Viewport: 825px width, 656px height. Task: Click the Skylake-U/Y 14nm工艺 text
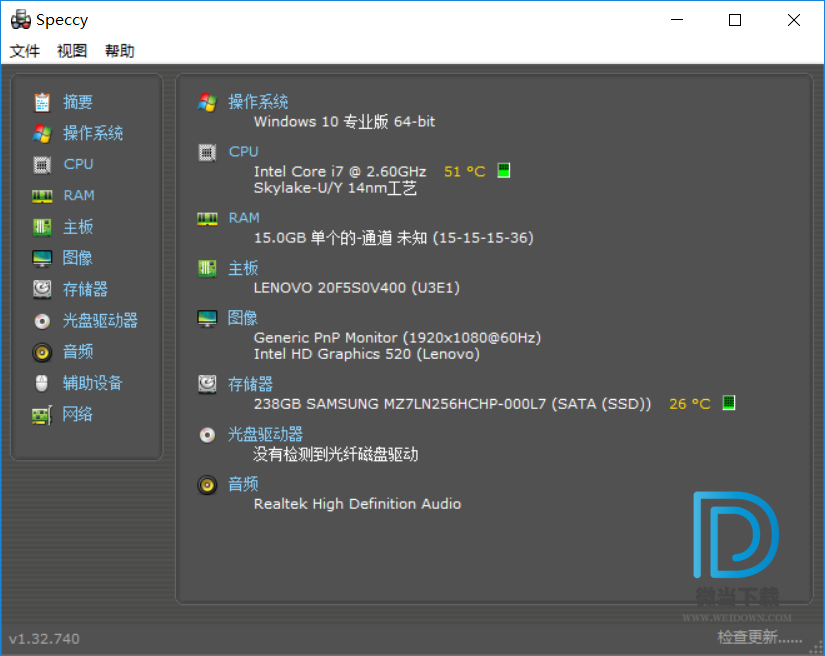click(x=335, y=188)
